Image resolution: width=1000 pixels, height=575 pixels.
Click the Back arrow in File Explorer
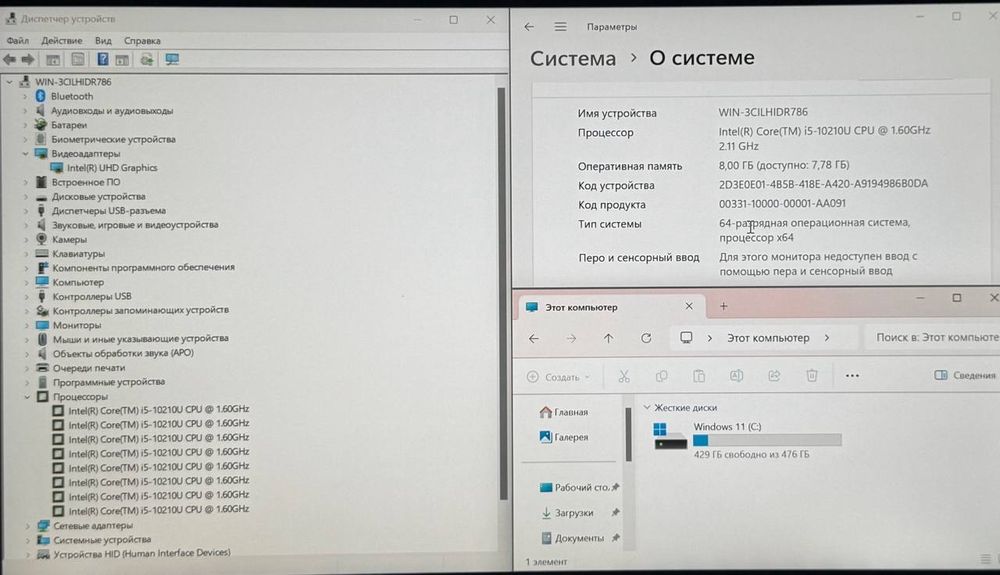[534, 338]
